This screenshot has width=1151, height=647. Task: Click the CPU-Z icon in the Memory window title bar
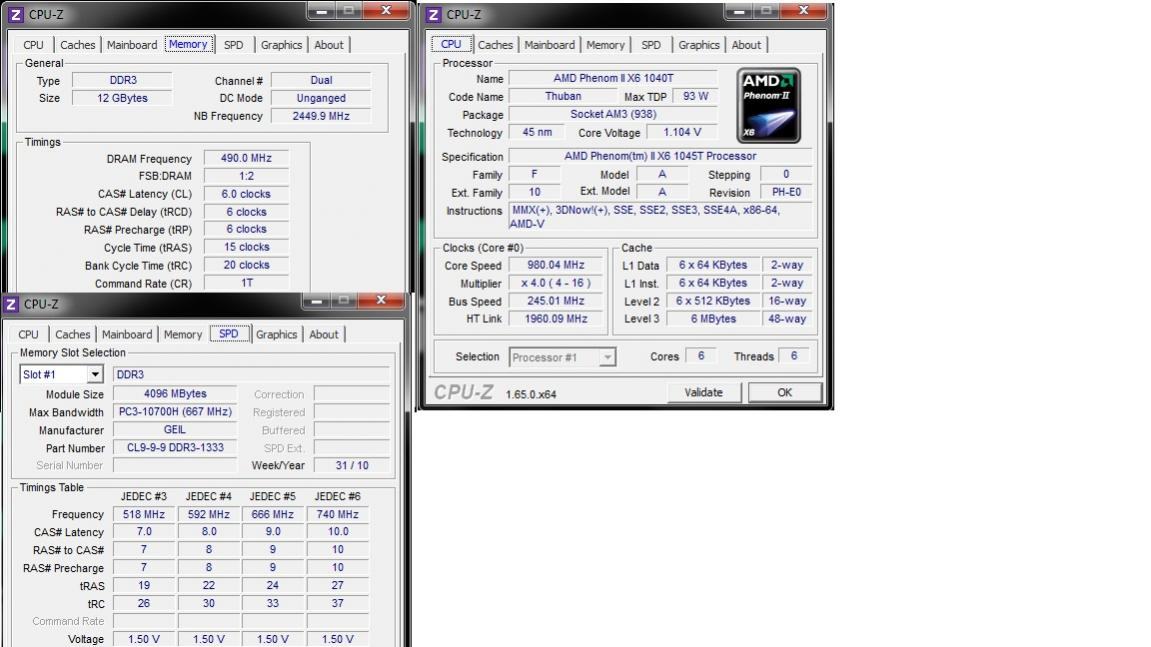coord(15,14)
